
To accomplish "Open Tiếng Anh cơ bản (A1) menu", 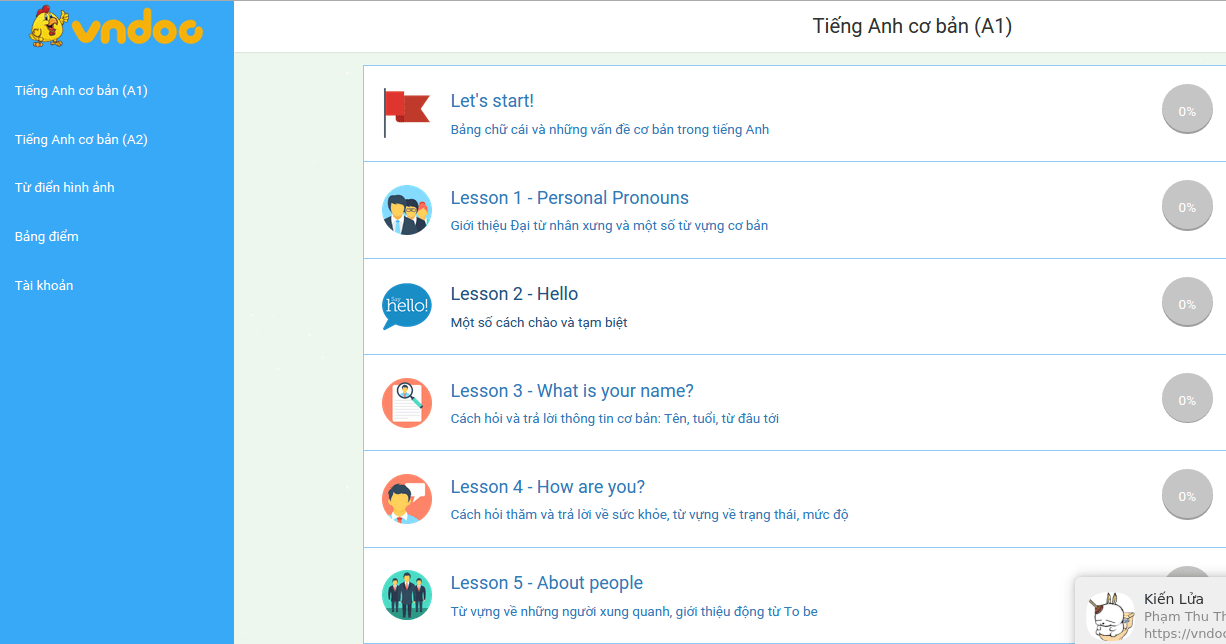I will [81, 91].
